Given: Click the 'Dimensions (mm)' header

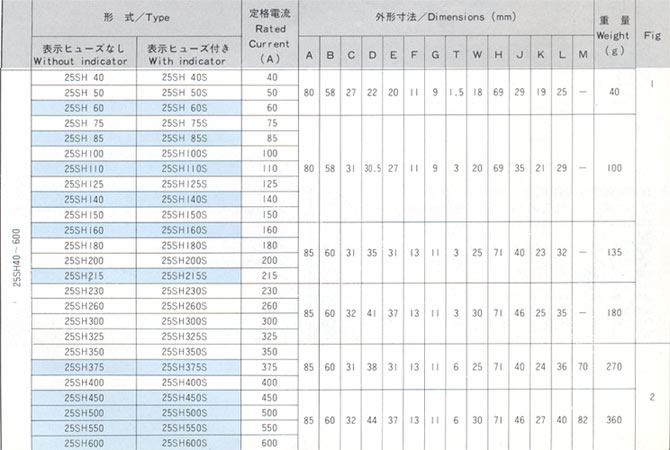Looking at the screenshot, I should click(x=446, y=17).
